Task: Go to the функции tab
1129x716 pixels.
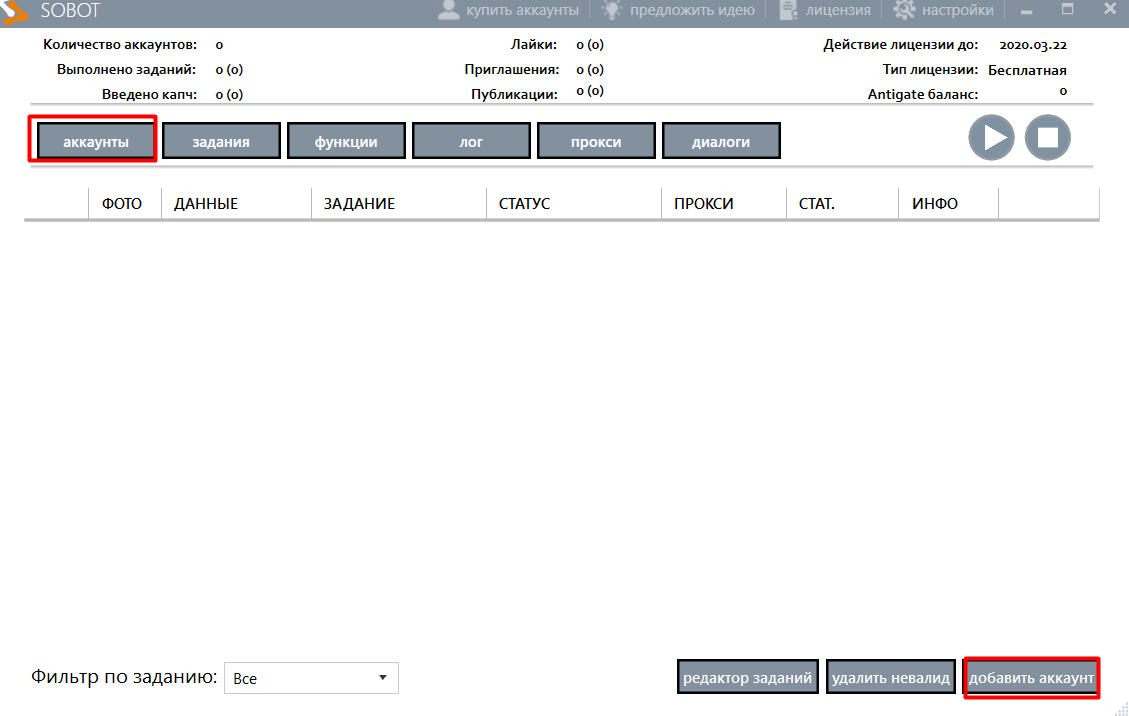Action: (346, 142)
